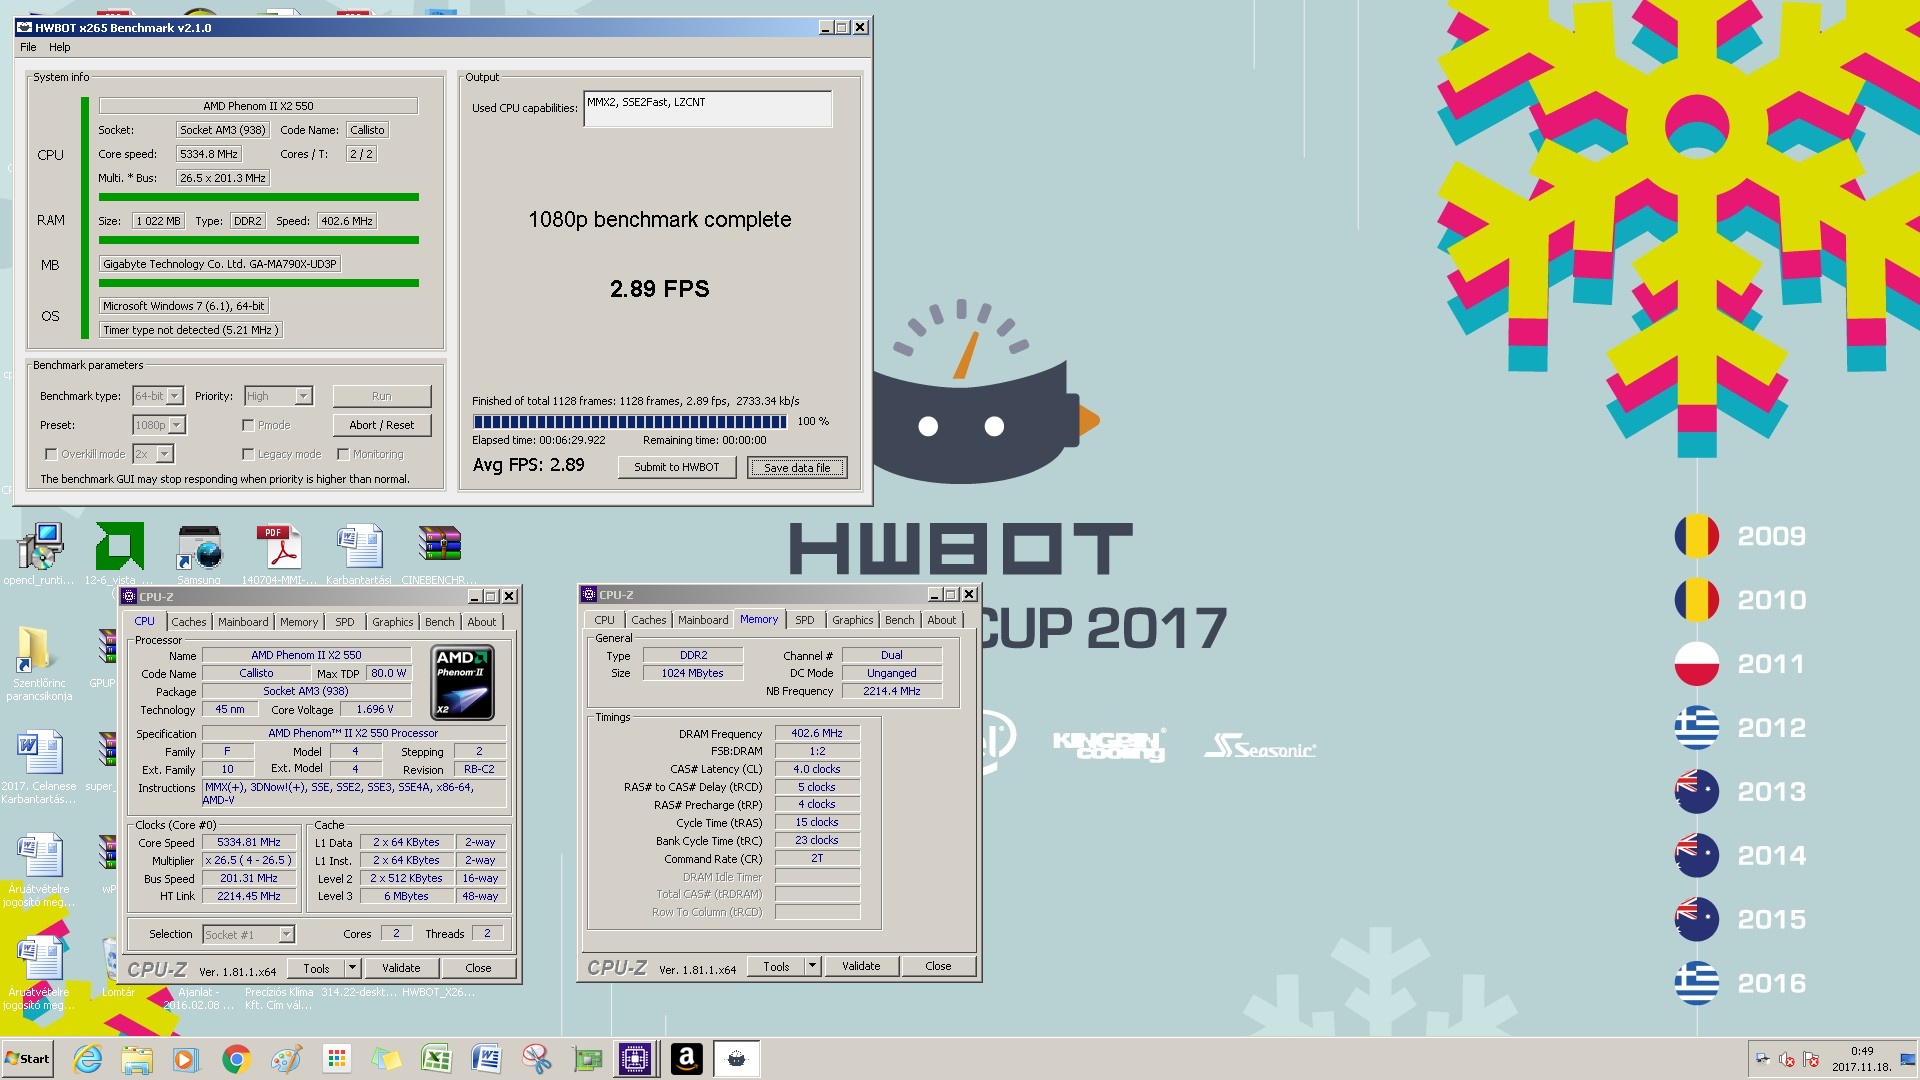Select Graphics tab in right CPU-Z window
The height and width of the screenshot is (1080, 1920).
click(852, 620)
